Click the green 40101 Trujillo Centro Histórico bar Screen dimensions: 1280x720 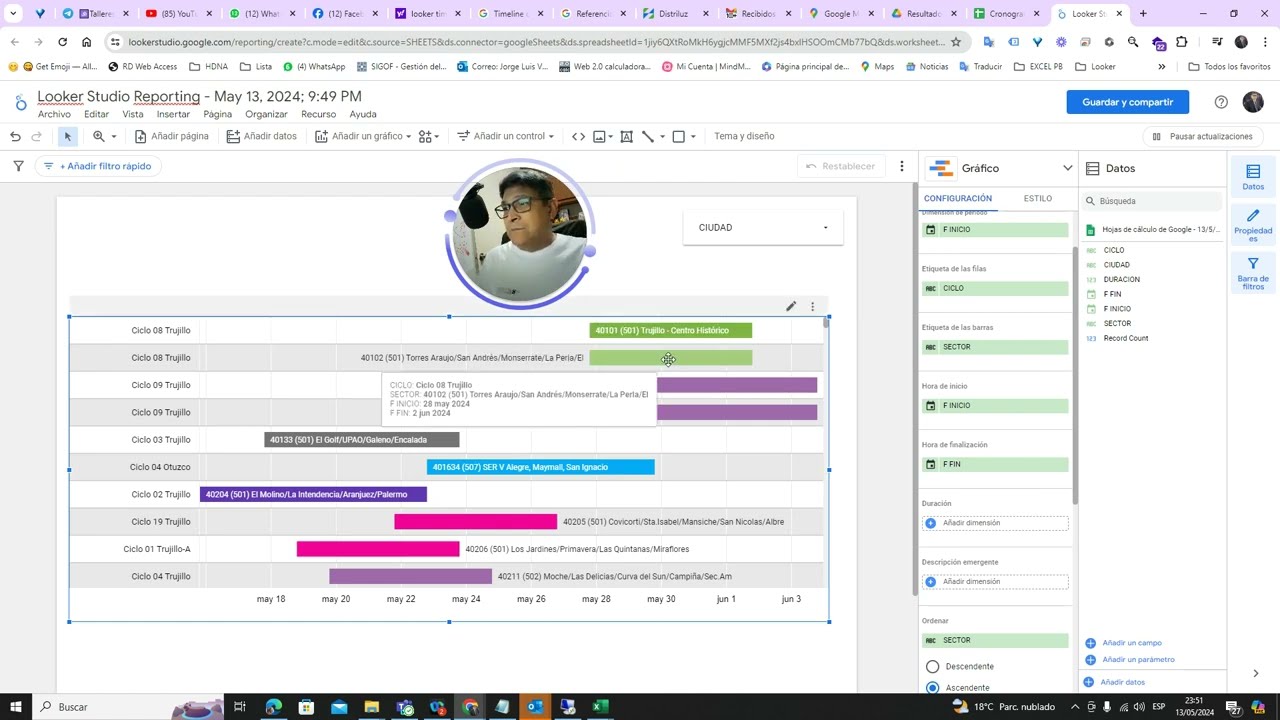click(670, 330)
